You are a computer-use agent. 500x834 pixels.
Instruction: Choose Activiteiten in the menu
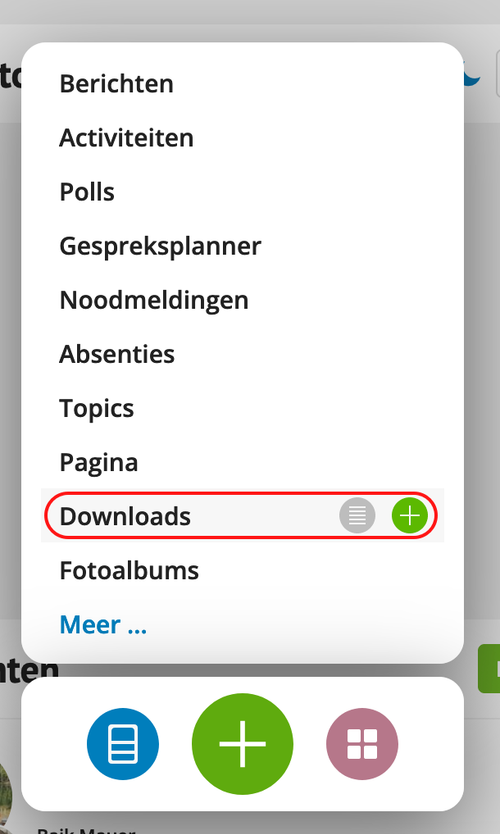coord(127,138)
